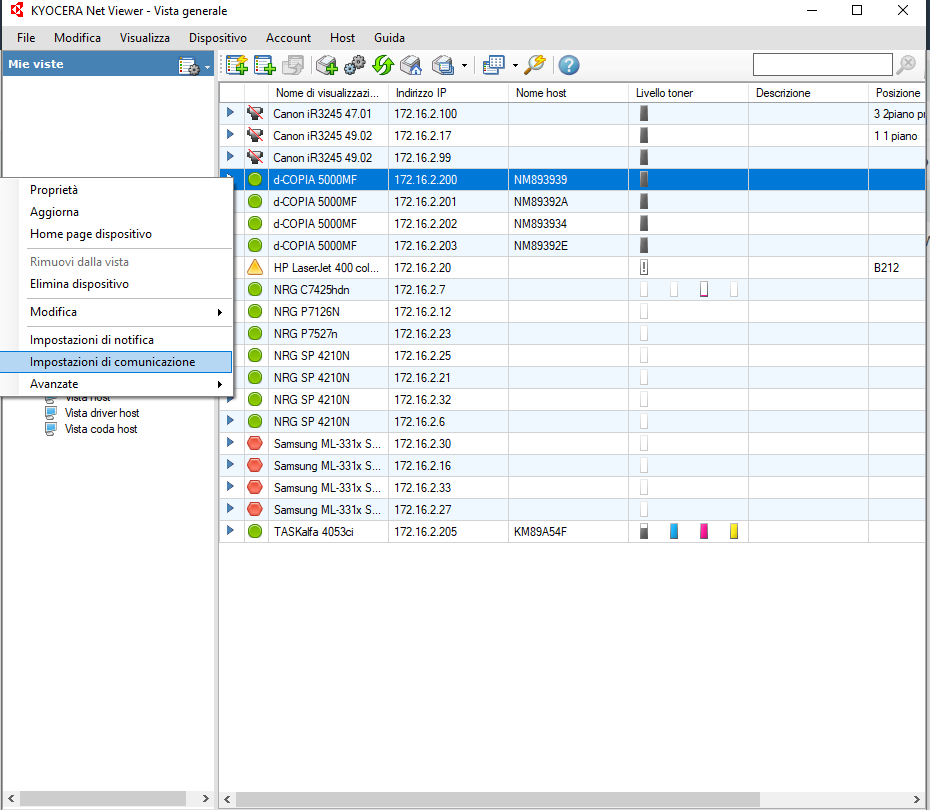930x810 pixels.
Task: Expand Avanzate submenu in context menu
Action: (x=116, y=384)
